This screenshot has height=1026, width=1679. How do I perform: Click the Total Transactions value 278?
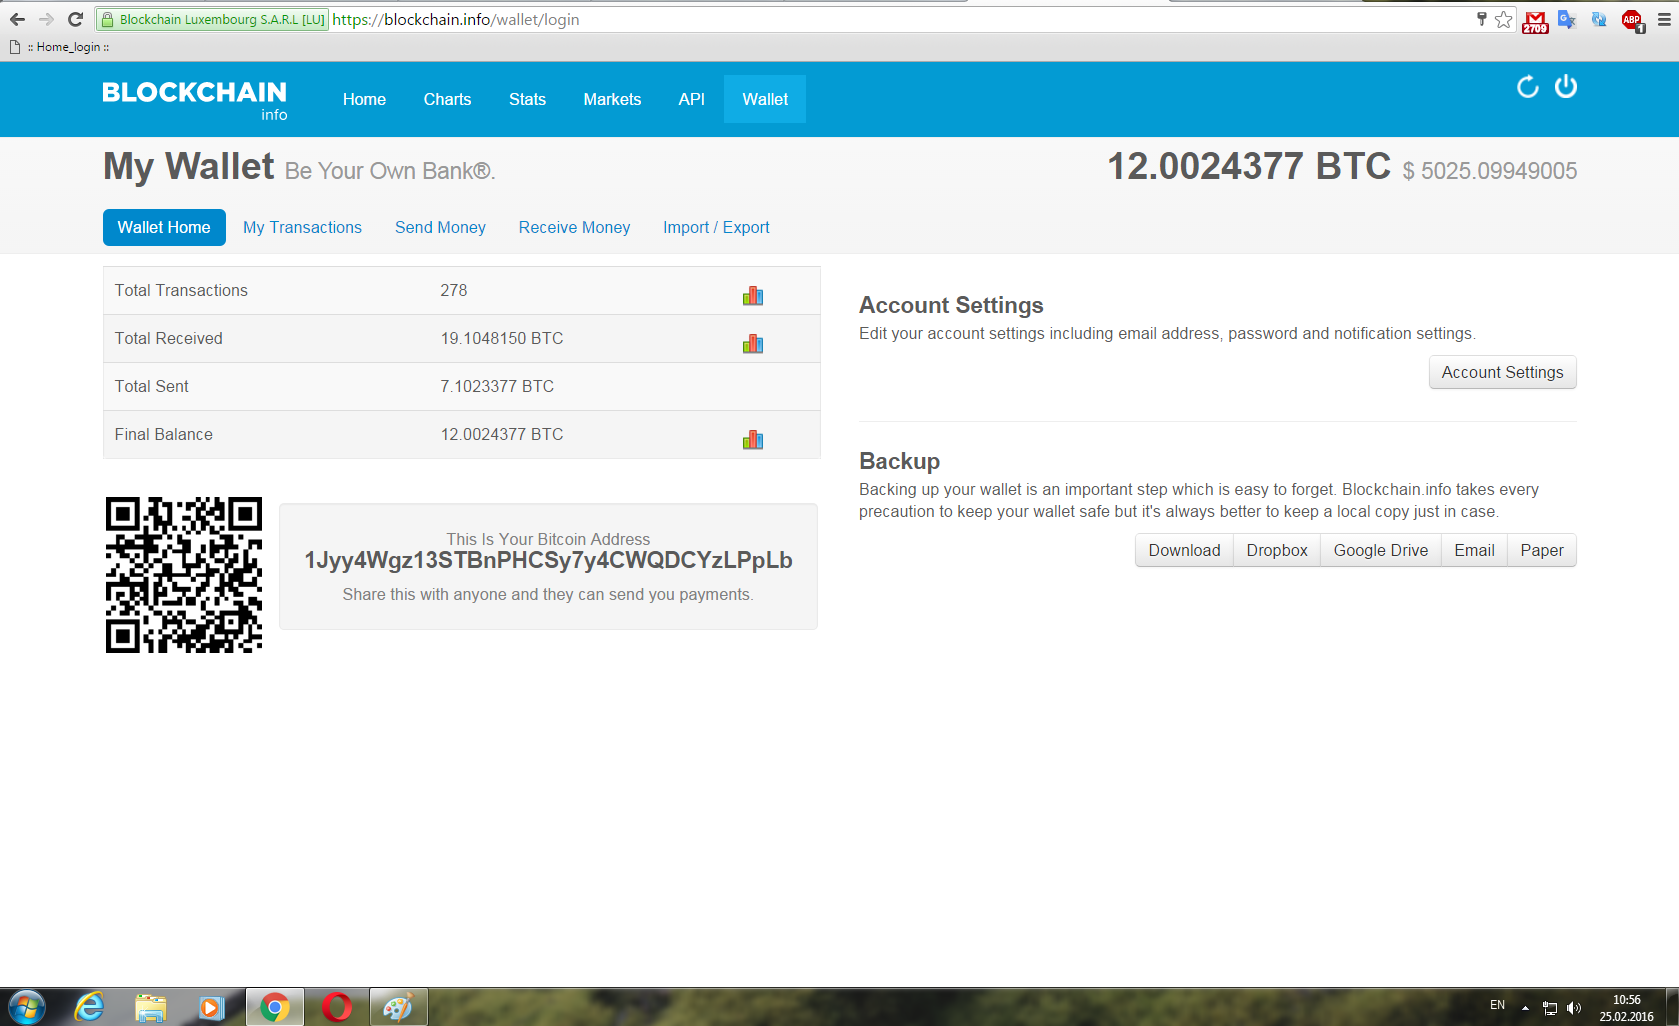click(x=454, y=290)
